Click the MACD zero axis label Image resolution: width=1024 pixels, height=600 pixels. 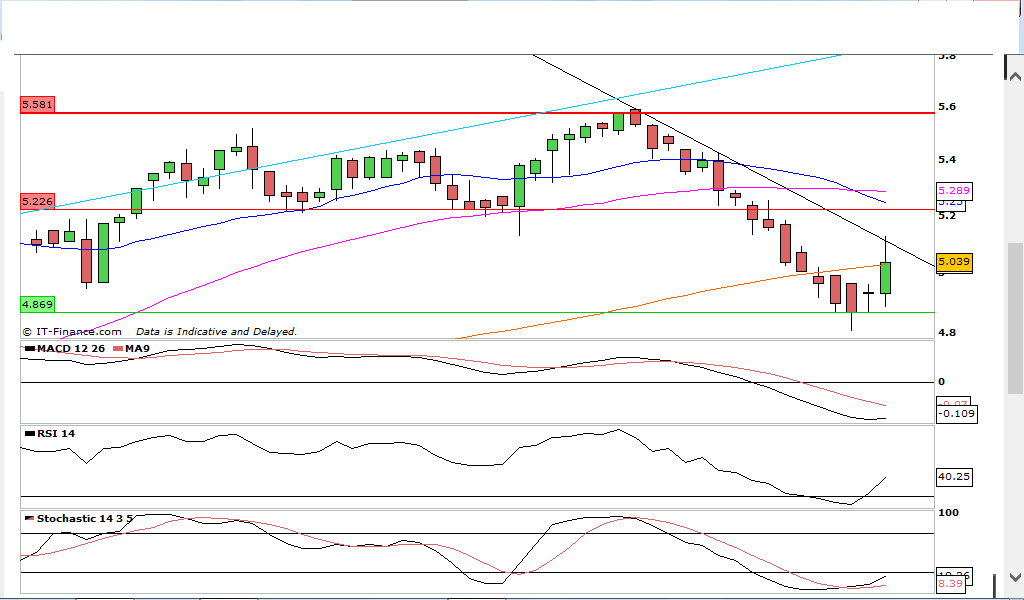(941, 382)
